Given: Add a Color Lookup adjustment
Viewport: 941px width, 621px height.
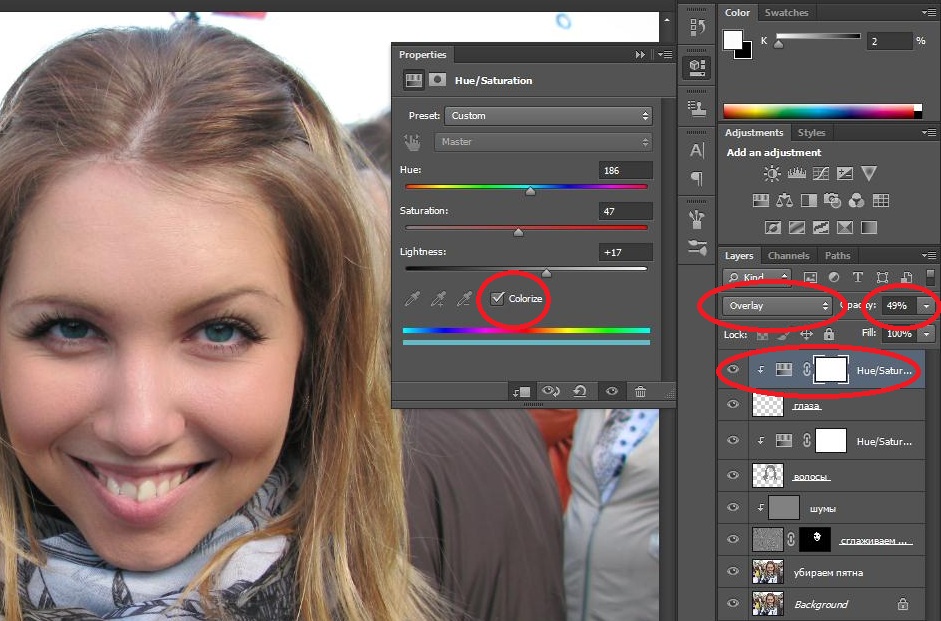Looking at the screenshot, I should click(x=880, y=200).
